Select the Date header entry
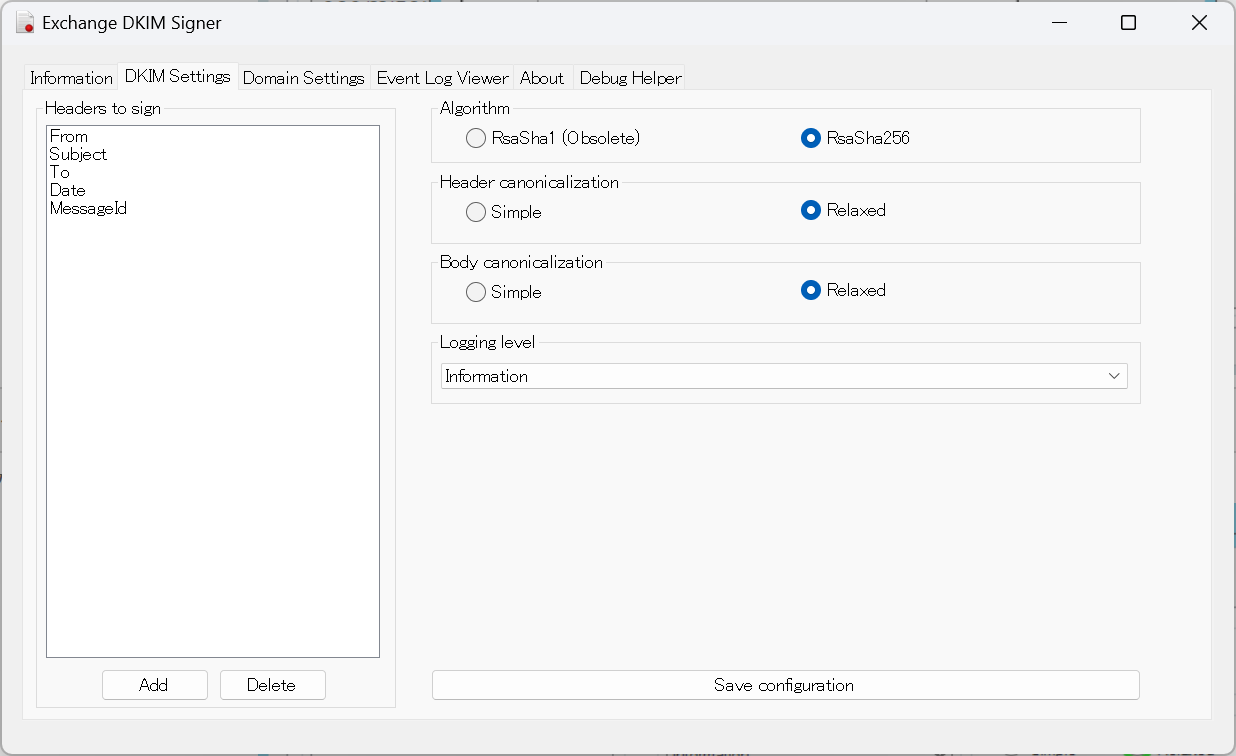Image resolution: width=1236 pixels, height=756 pixels. (213, 190)
